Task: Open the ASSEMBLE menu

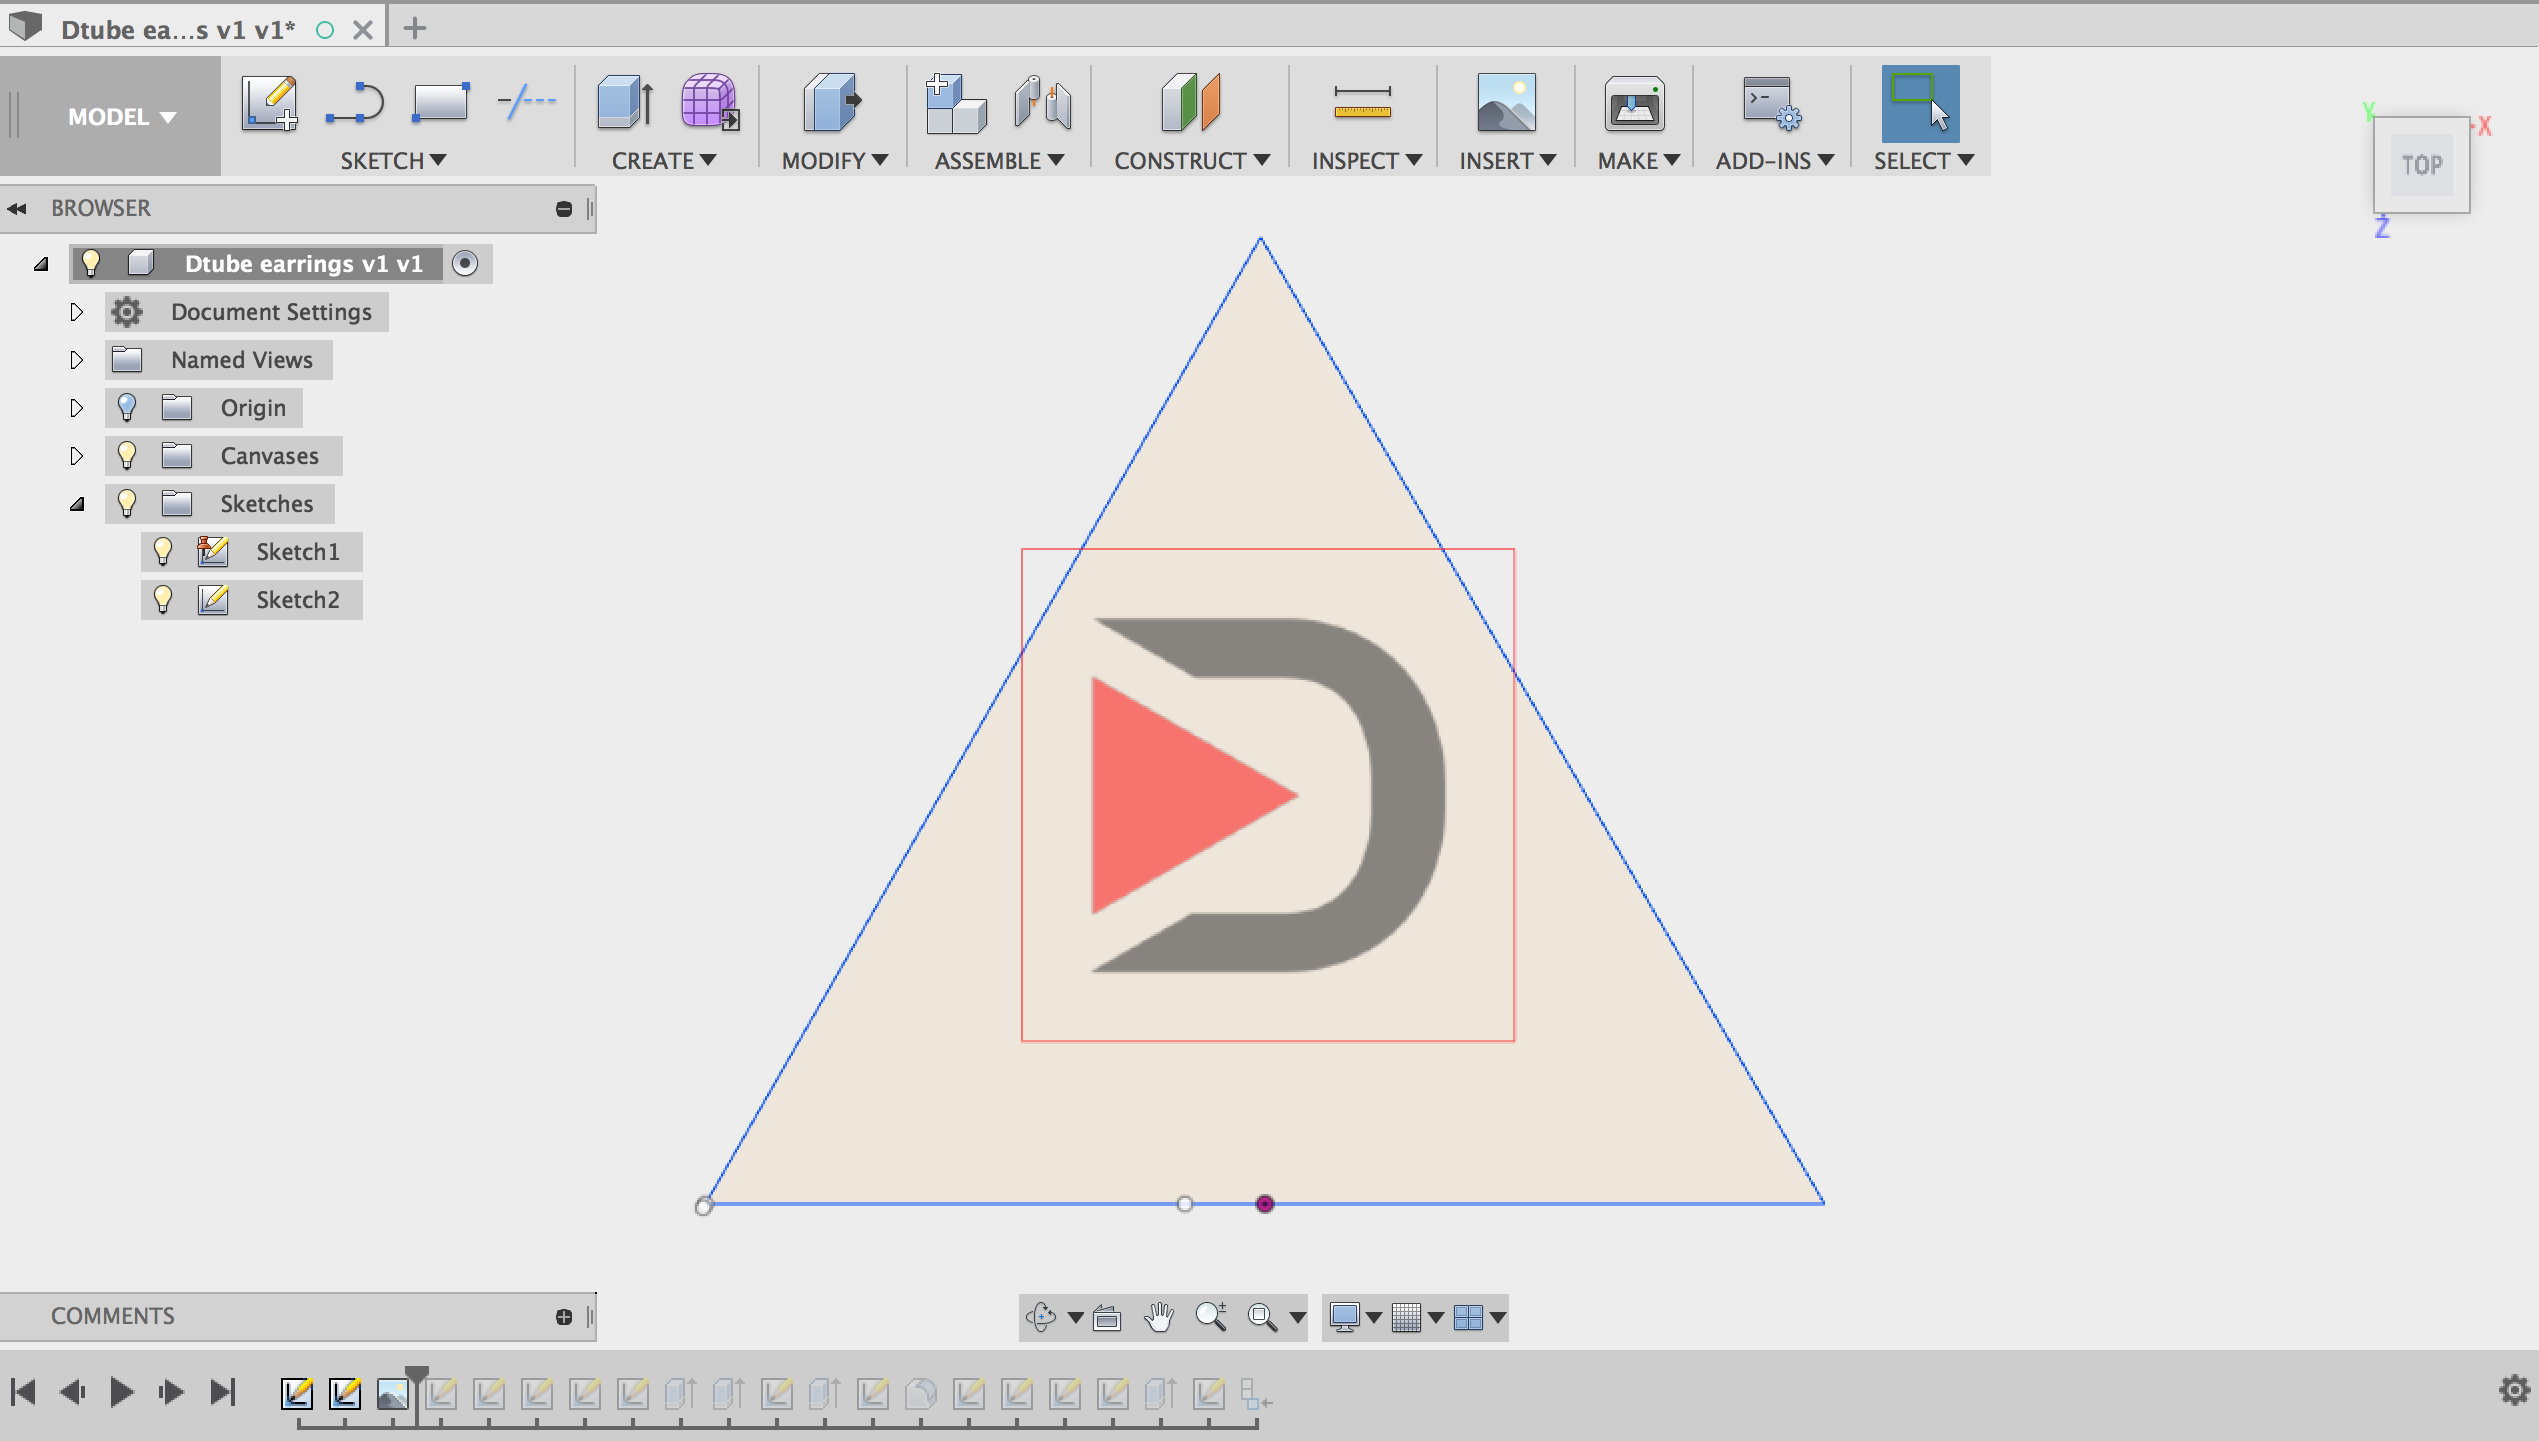Action: pos(999,161)
